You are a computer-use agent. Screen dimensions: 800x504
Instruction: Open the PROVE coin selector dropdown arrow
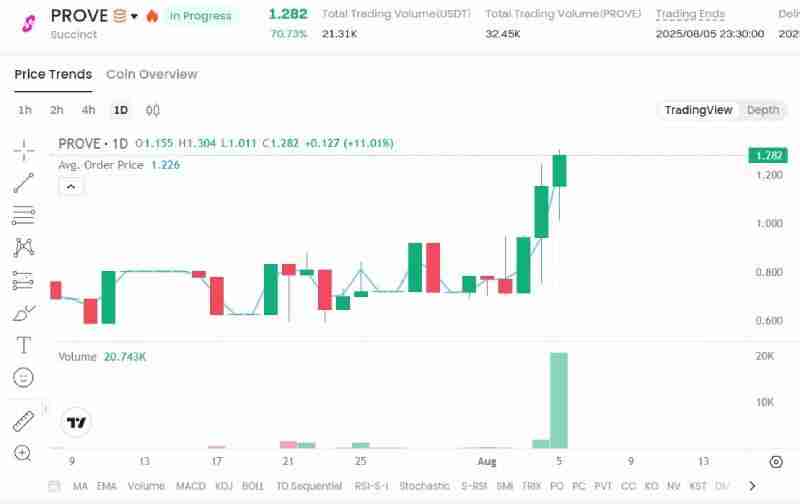tap(134, 16)
